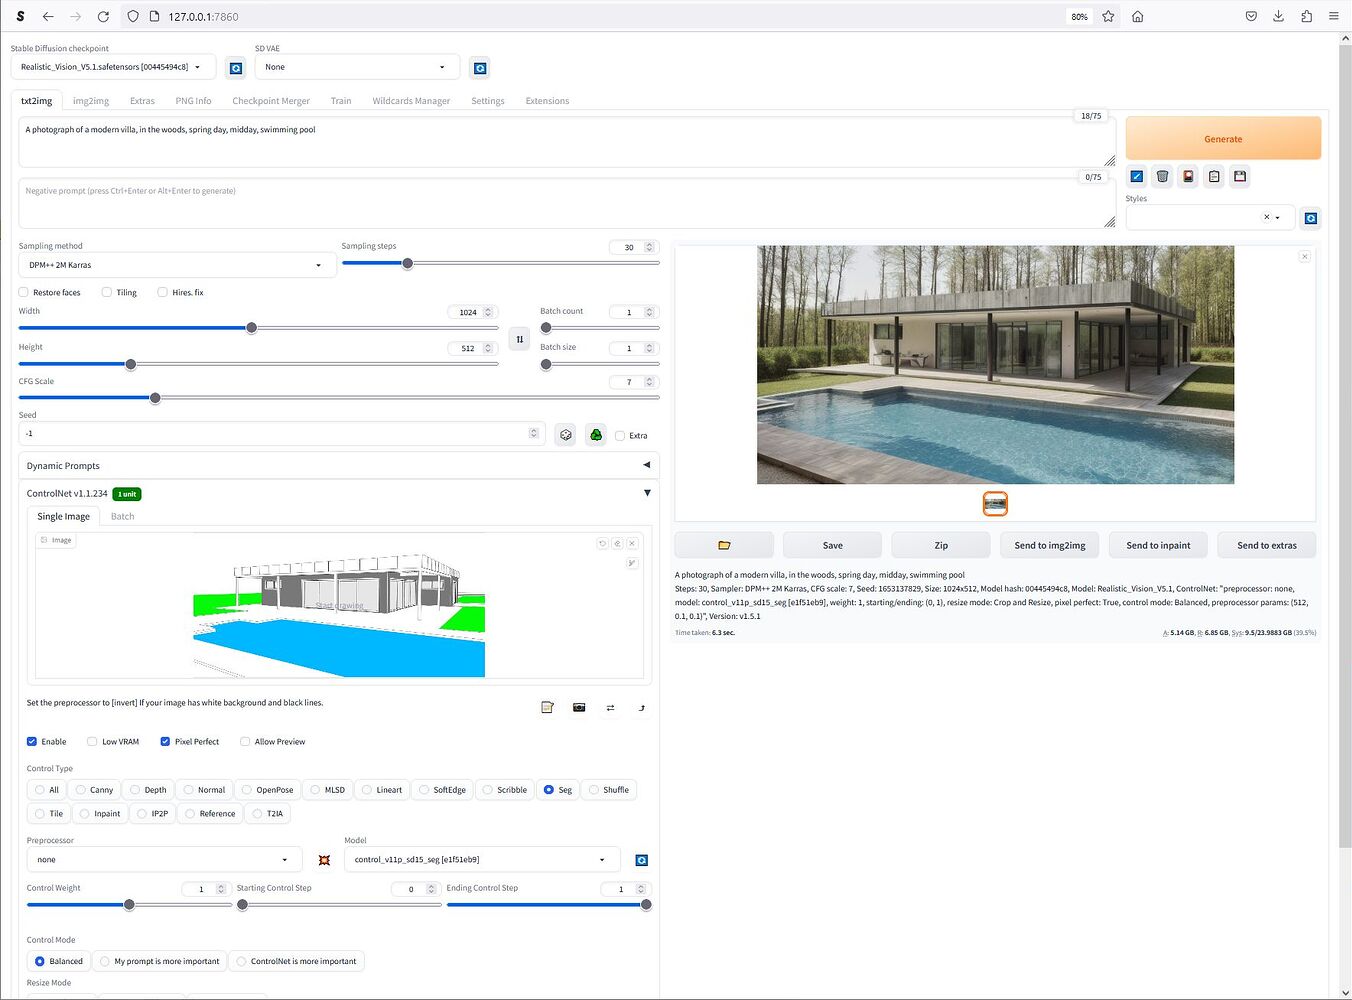The image size is (1352, 1000).
Task: Open the Sampling method dropdown
Action: 176,264
